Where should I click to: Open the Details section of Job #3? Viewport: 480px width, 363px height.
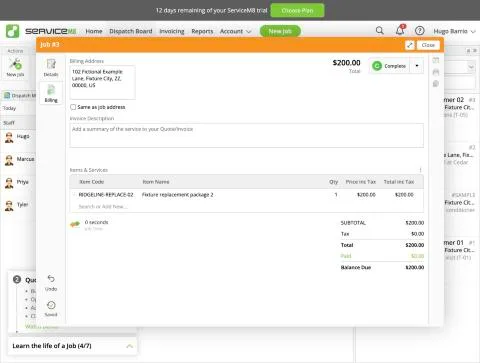tap(51, 68)
